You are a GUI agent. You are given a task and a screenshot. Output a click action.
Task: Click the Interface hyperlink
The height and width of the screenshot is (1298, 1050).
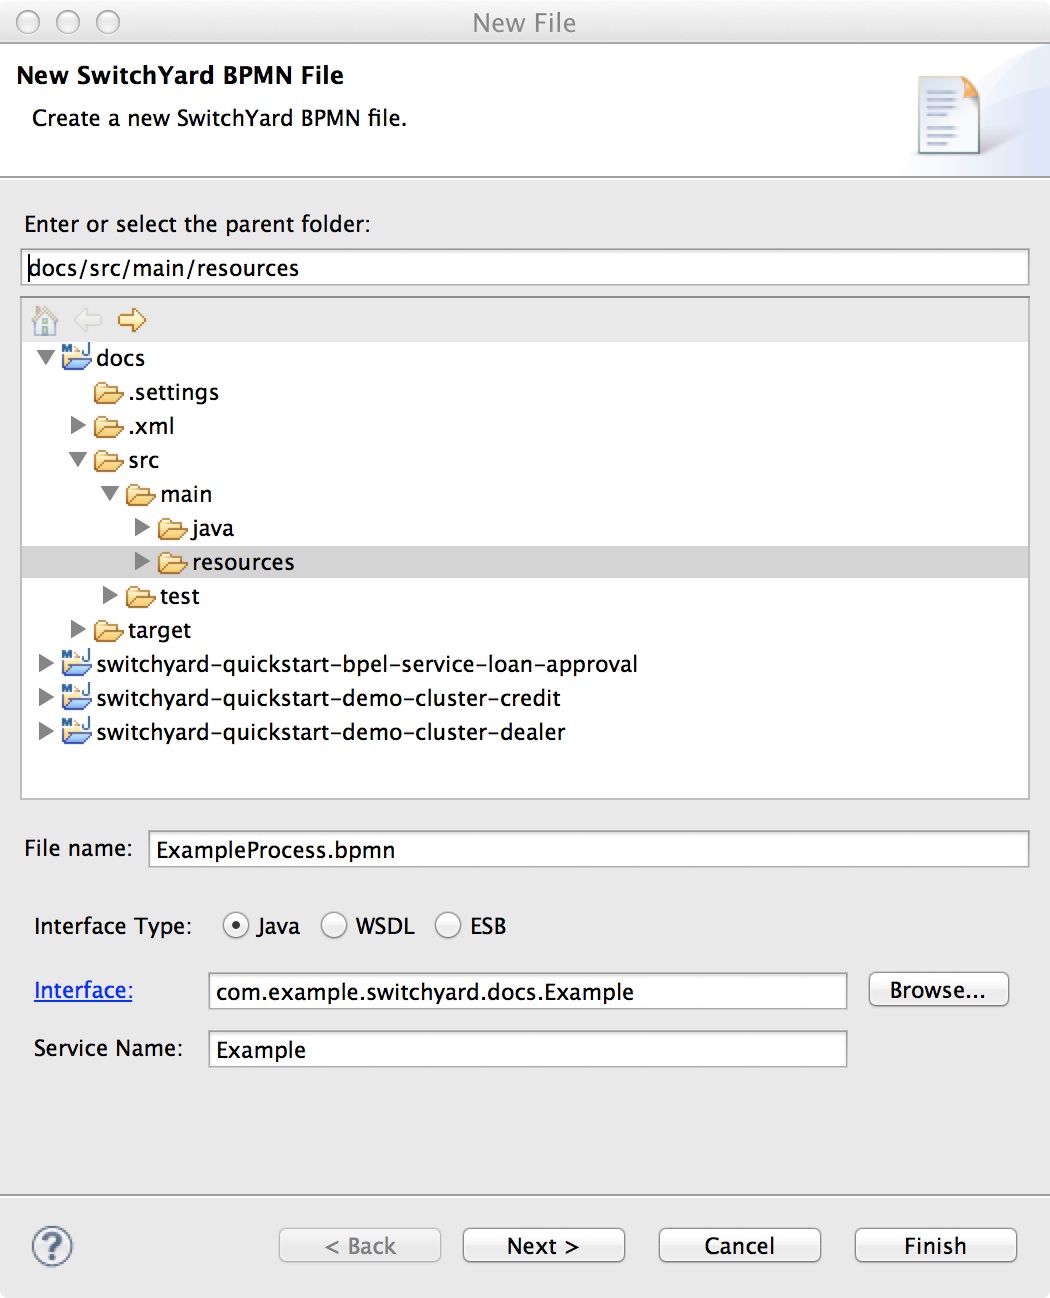(83, 990)
